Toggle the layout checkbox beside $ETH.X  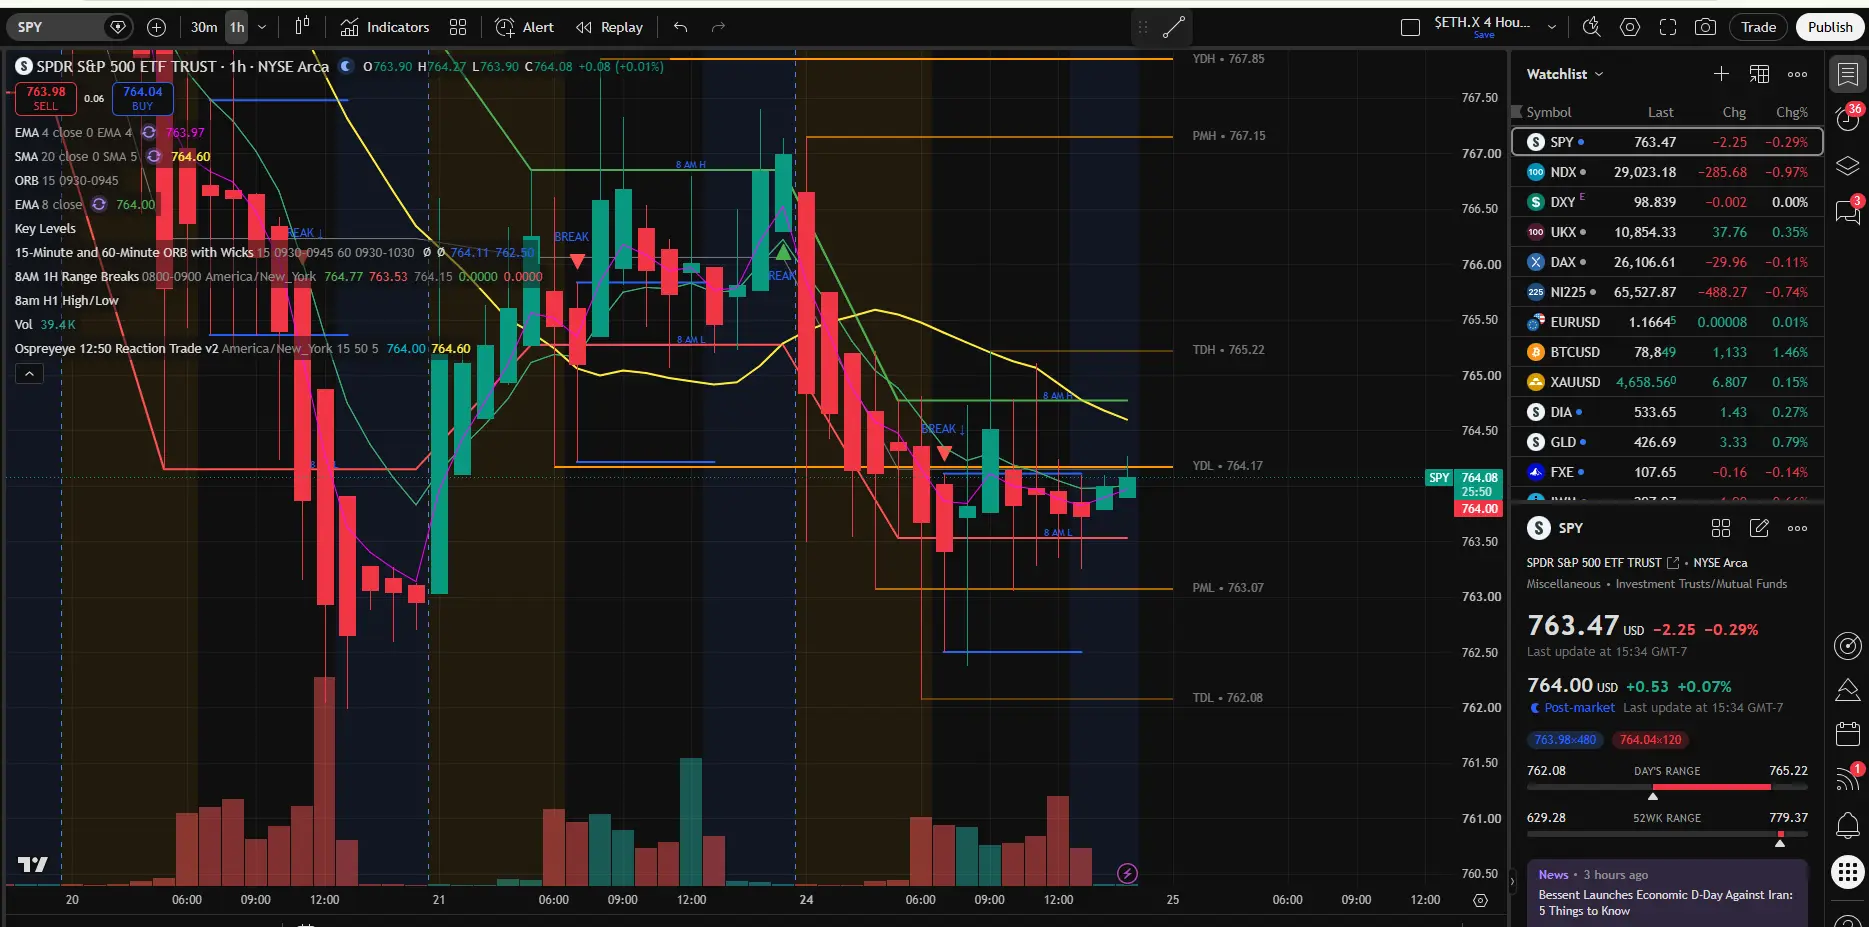pos(1410,27)
